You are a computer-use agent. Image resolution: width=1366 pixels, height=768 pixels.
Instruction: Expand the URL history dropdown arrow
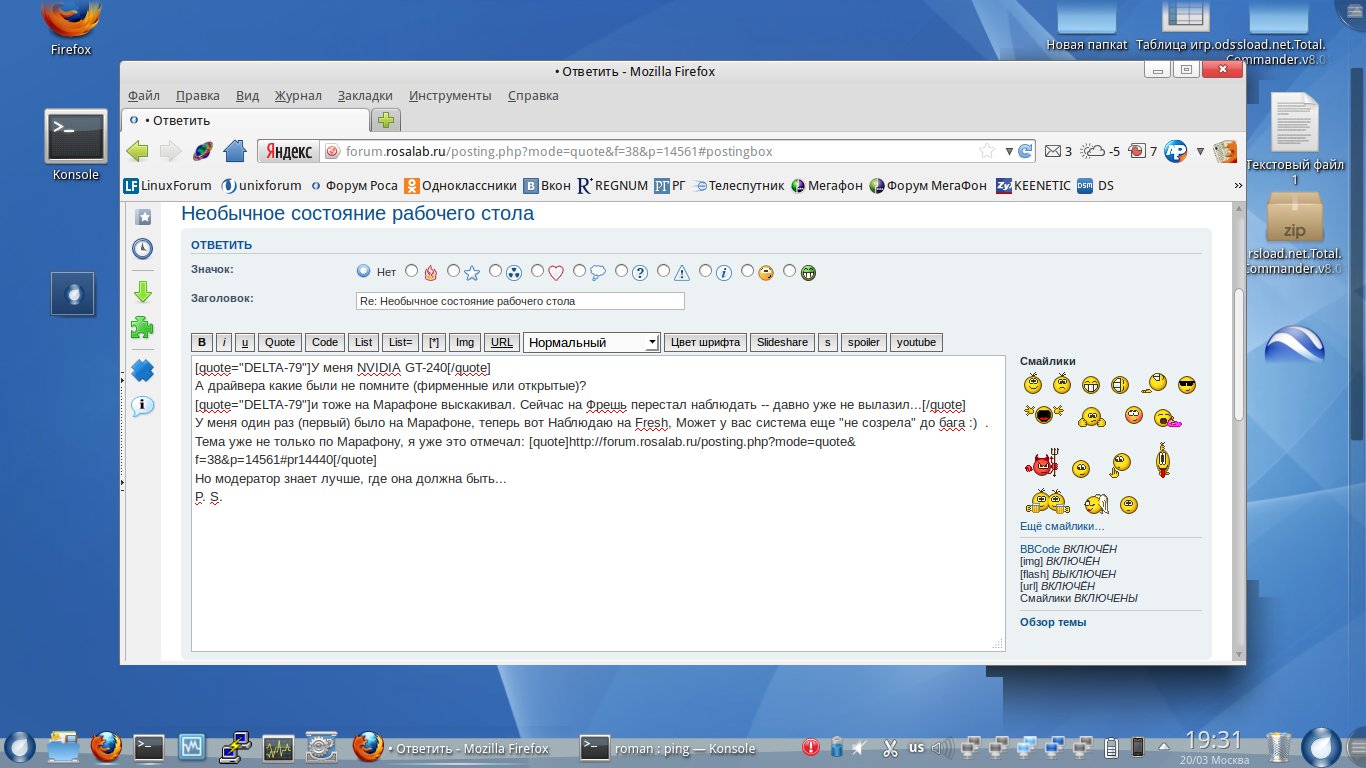[1009, 151]
